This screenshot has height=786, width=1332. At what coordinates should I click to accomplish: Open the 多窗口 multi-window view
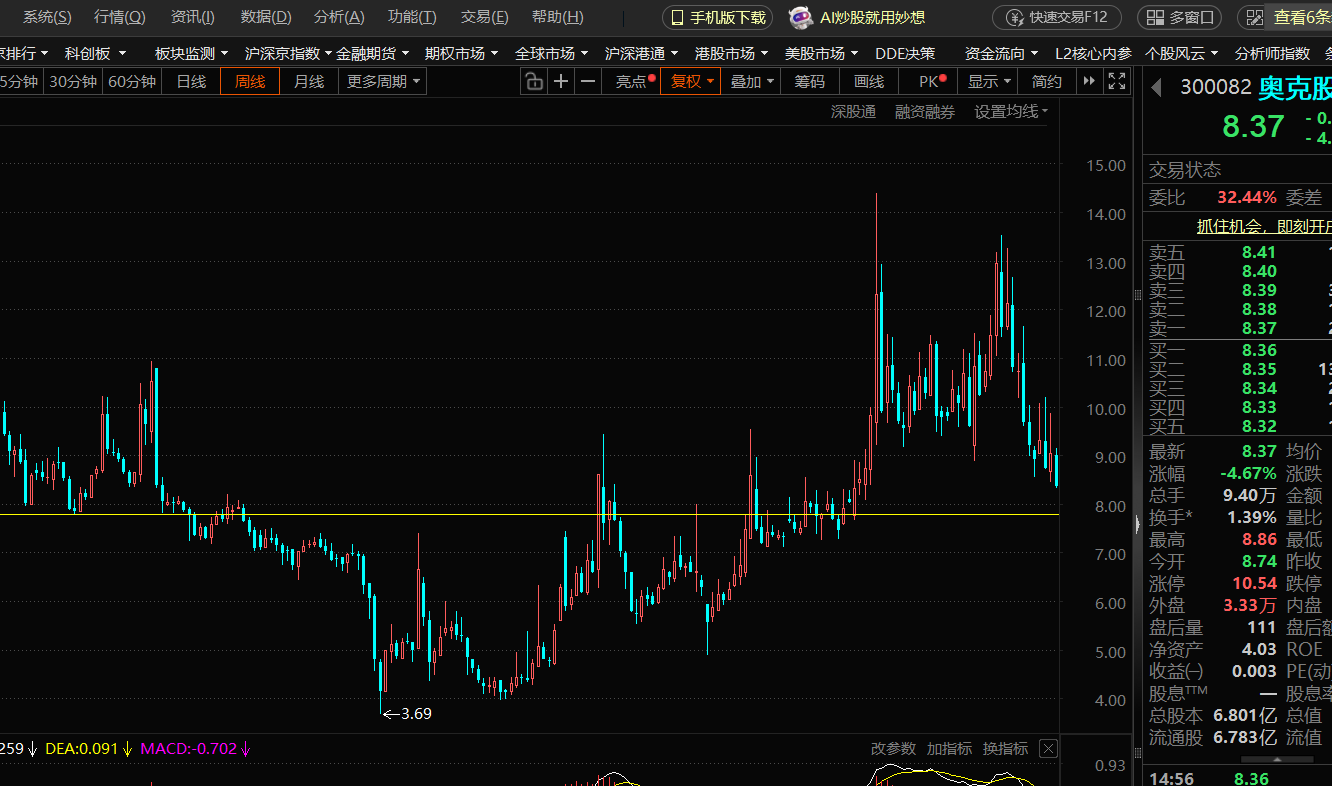tap(1180, 17)
